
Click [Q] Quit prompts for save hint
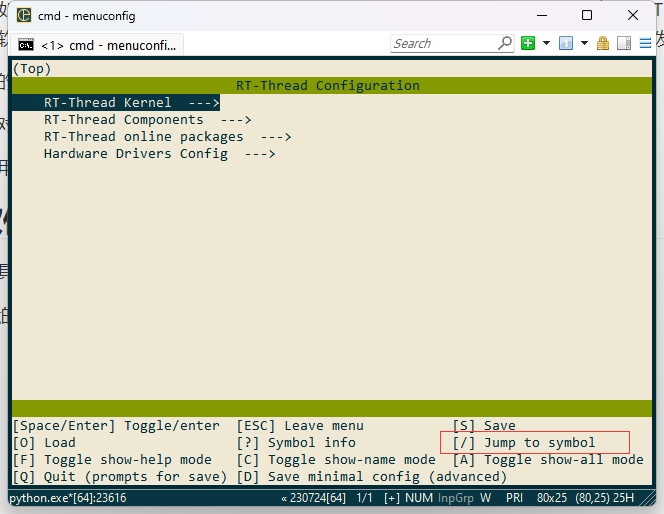(x=120, y=477)
